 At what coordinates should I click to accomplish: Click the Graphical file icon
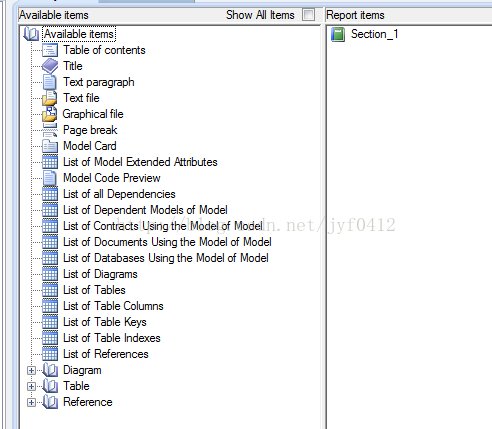coord(50,114)
